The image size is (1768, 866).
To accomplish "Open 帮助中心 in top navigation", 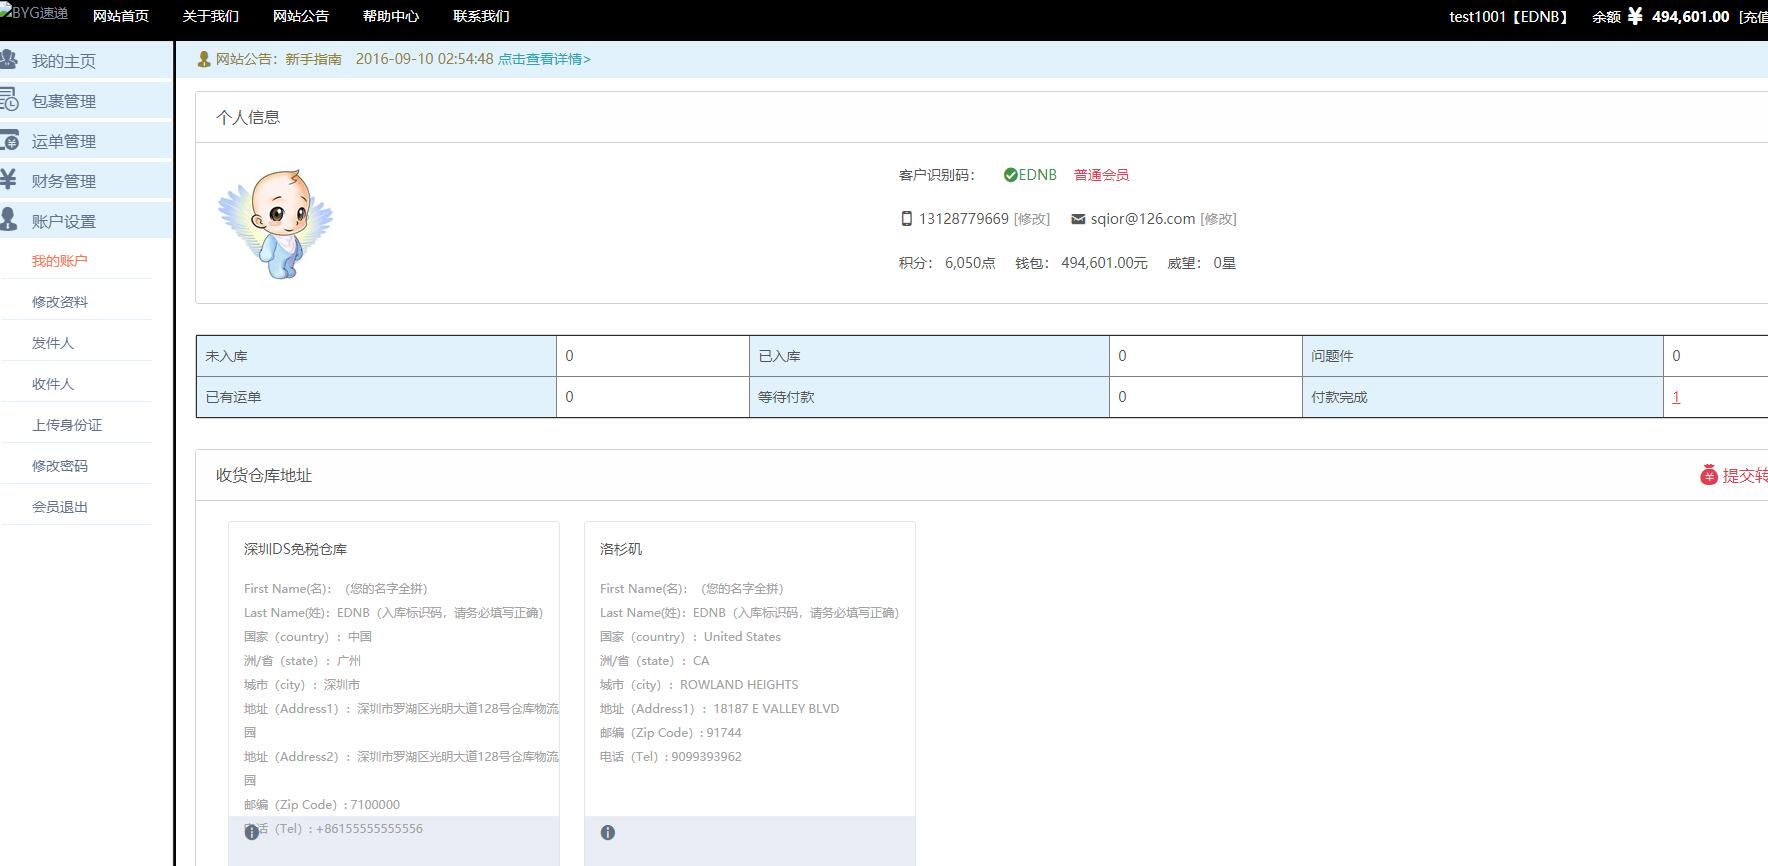I will (390, 16).
